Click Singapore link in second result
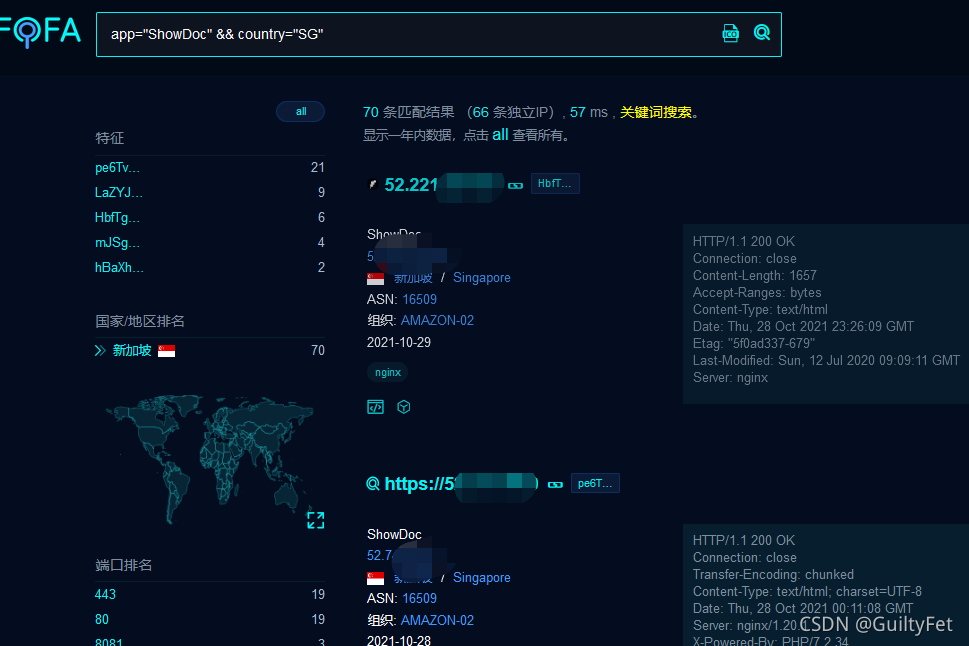The width and height of the screenshot is (969, 646). pyautogui.click(x=482, y=577)
